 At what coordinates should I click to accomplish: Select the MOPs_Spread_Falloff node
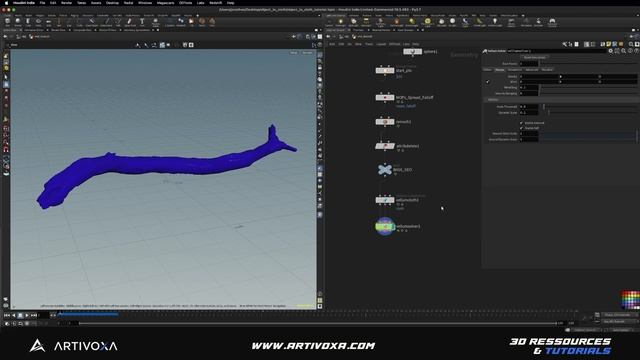pos(385,98)
